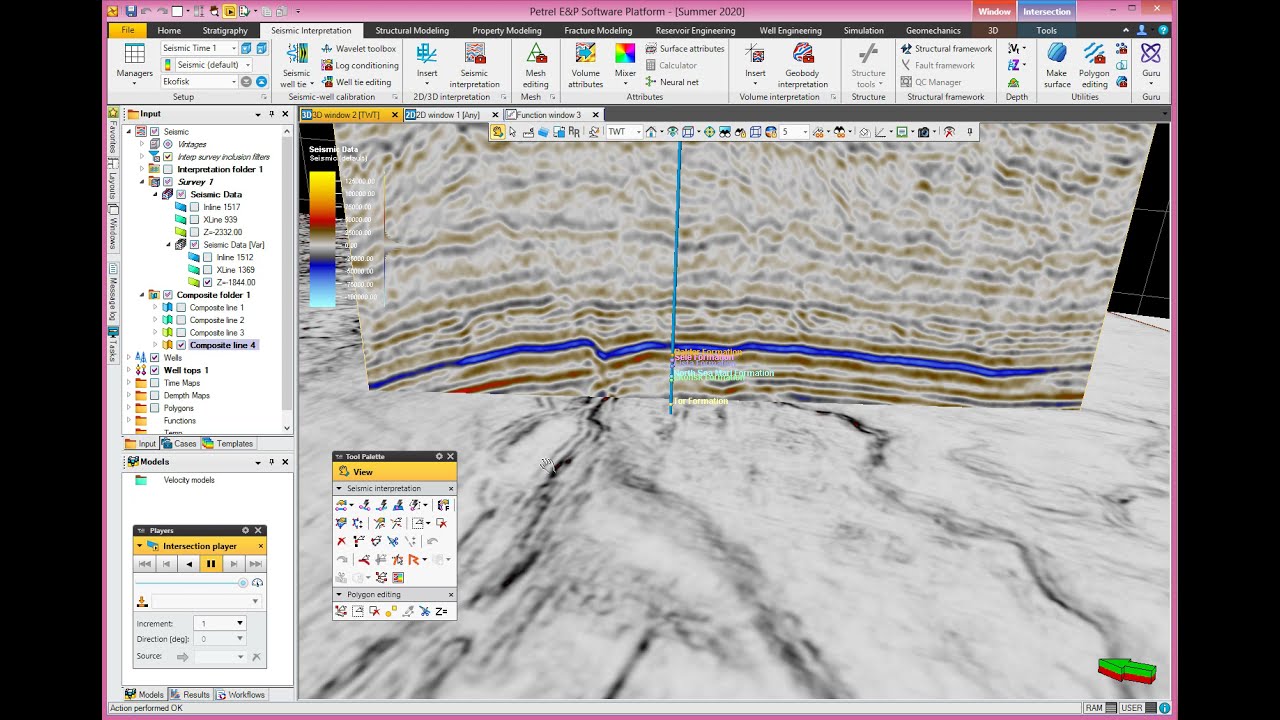Switch to the Structural Modeling ribbon tab
1280x720 pixels.
412,31
